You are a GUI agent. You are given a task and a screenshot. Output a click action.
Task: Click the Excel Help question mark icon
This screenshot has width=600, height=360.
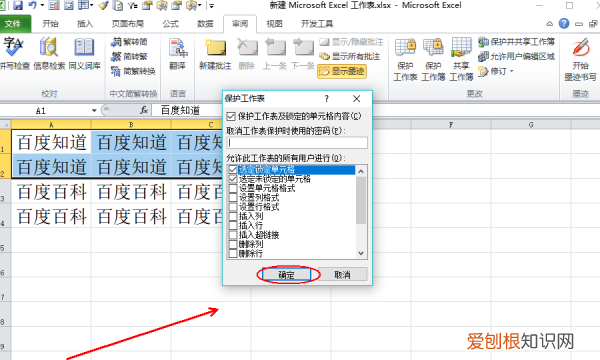click(x=564, y=24)
